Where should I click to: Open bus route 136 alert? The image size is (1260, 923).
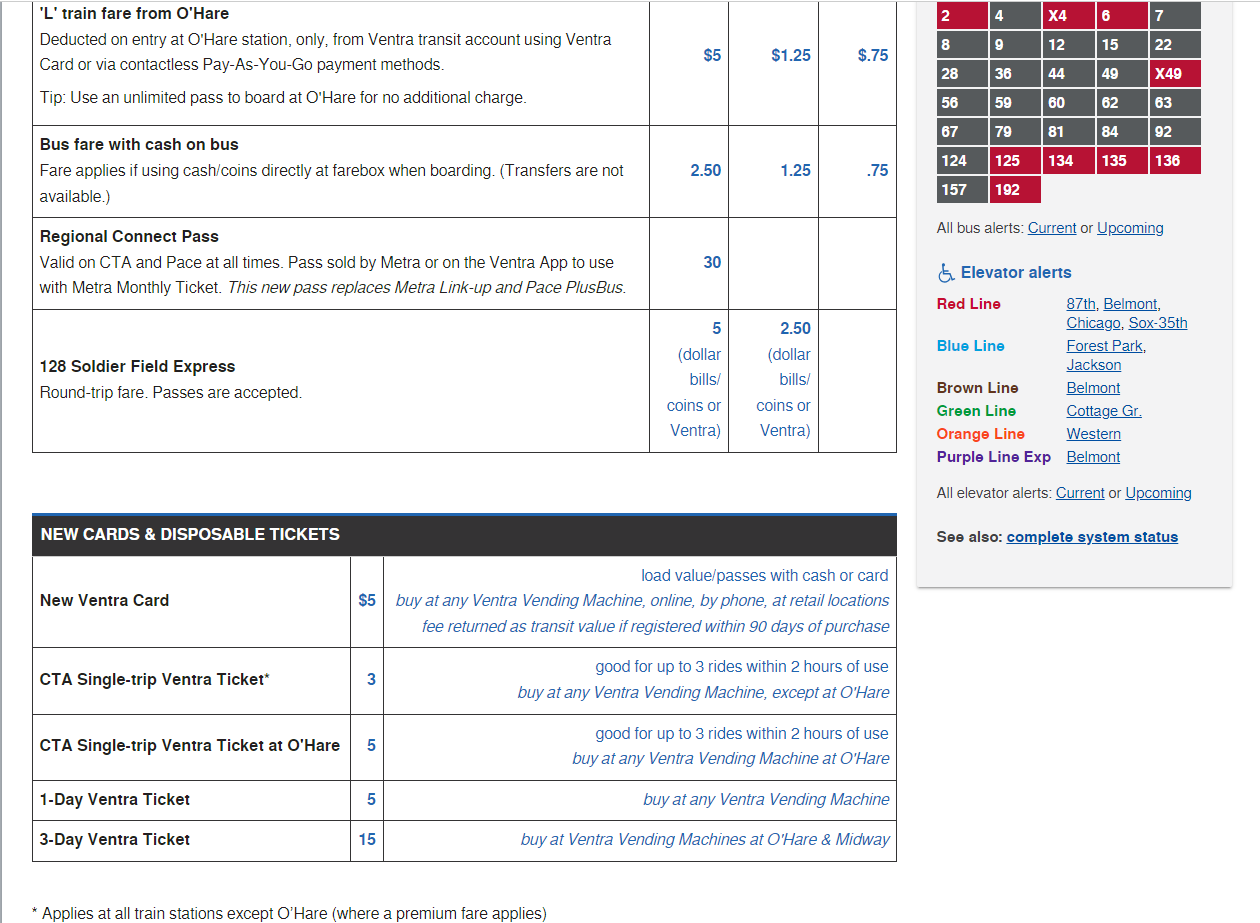click(x=1175, y=161)
